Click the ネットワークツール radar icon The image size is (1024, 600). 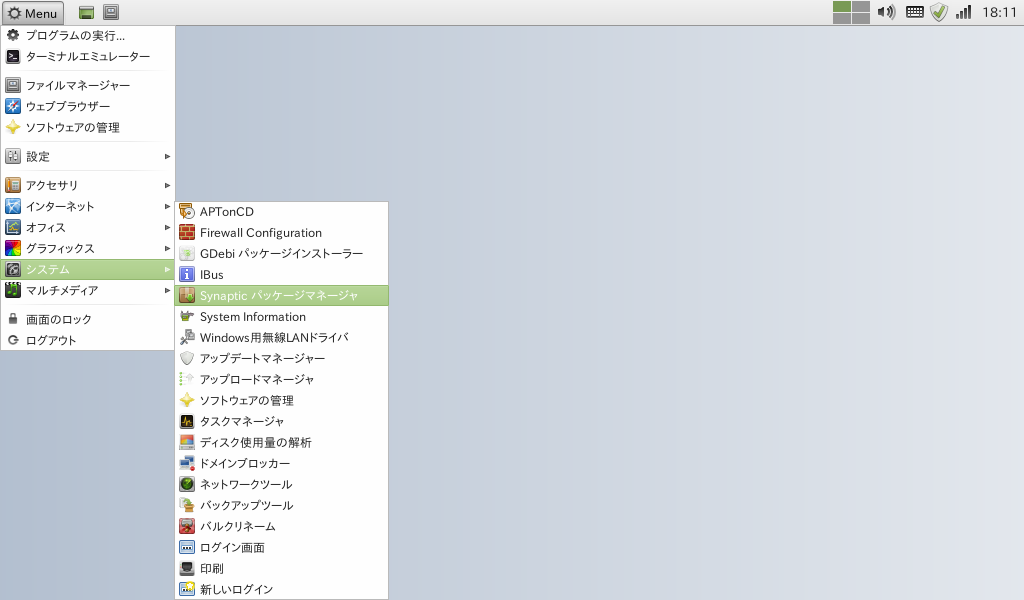[187, 484]
